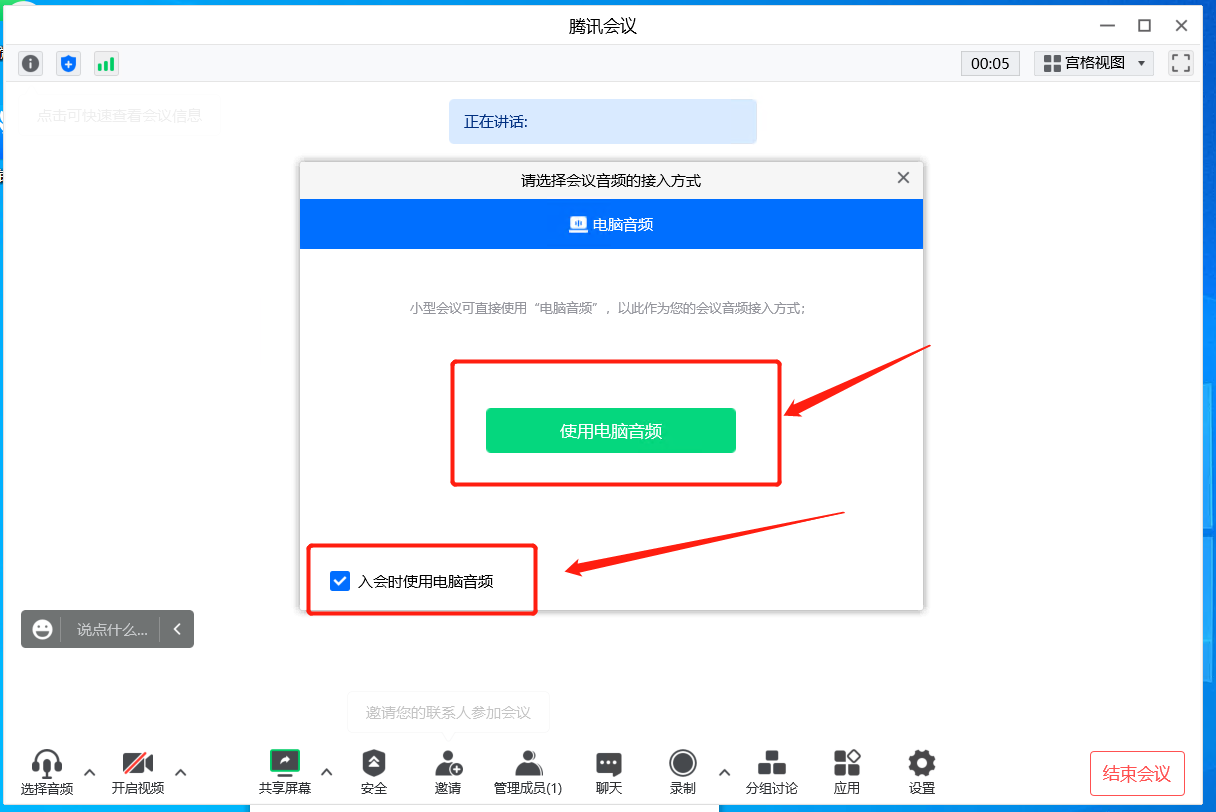The width and height of the screenshot is (1216, 812).
Task: Click 点击可快速查看会议信息 hint text
Action: point(120,115)
